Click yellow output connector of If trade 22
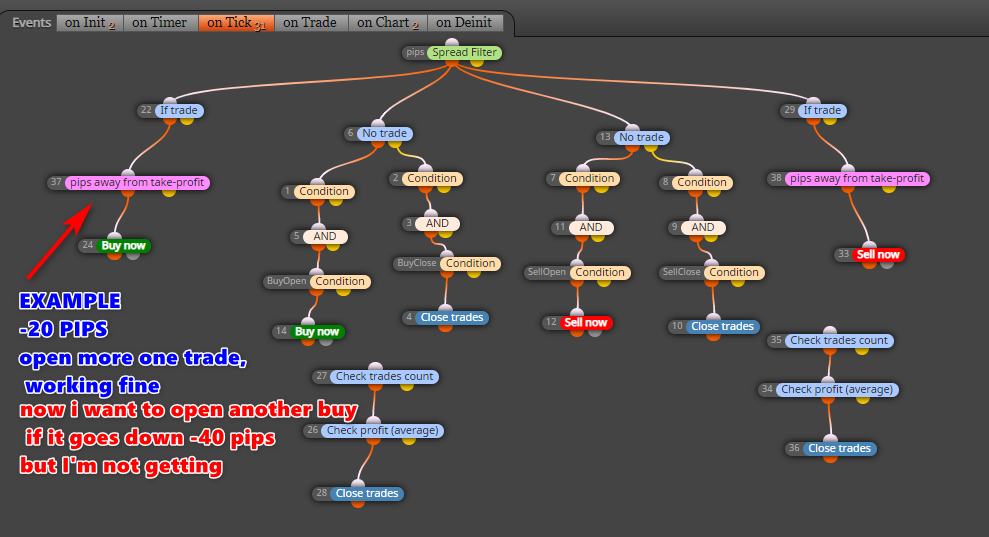 [187, 119]
